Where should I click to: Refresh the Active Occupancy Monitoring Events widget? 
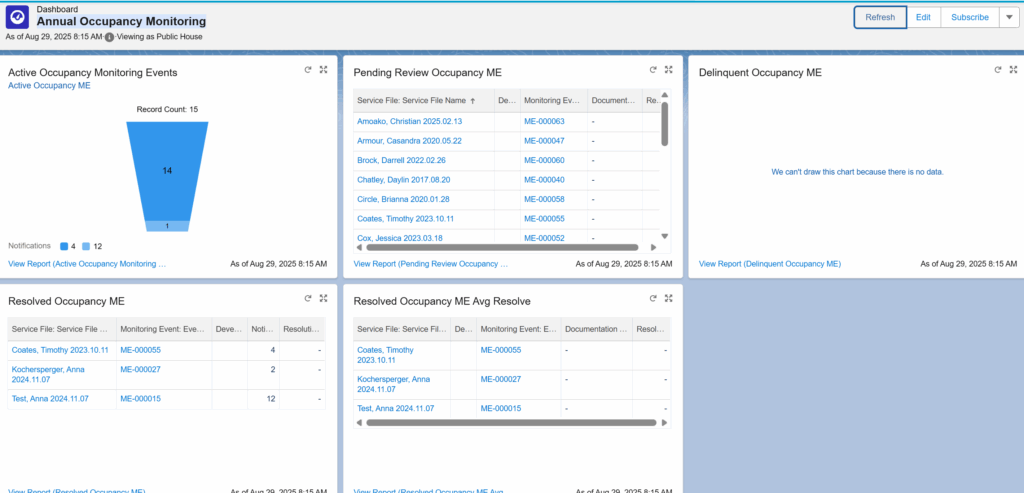click(307, 70)
